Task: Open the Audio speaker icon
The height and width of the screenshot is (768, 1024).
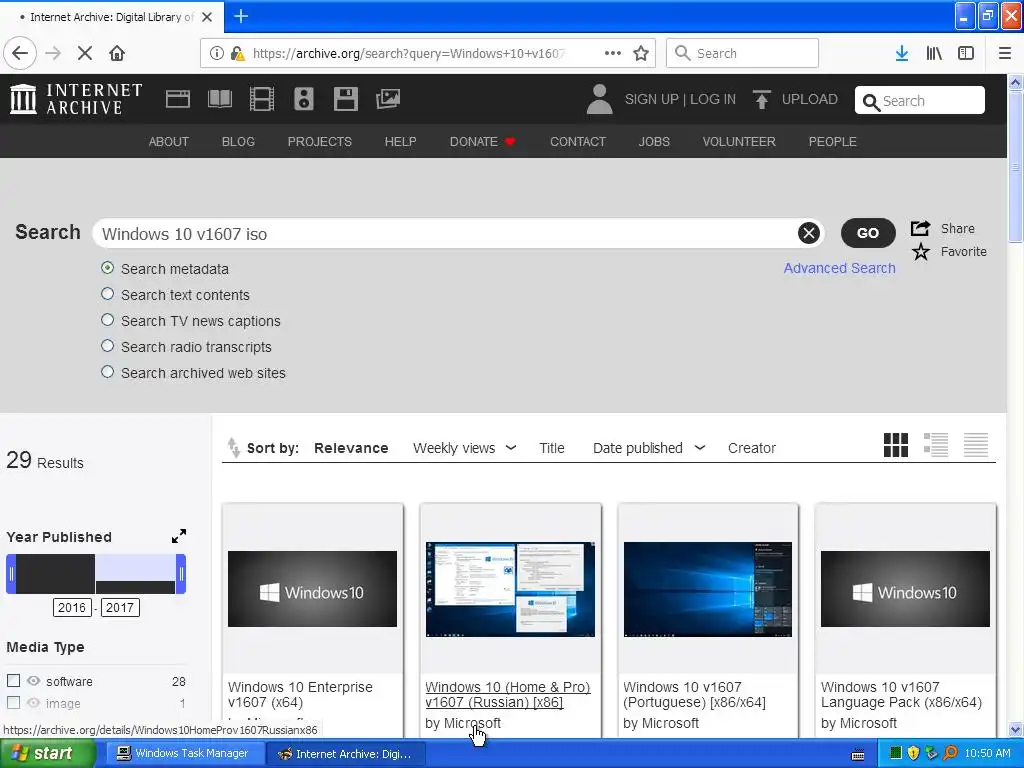Action: tap(304, 99)
